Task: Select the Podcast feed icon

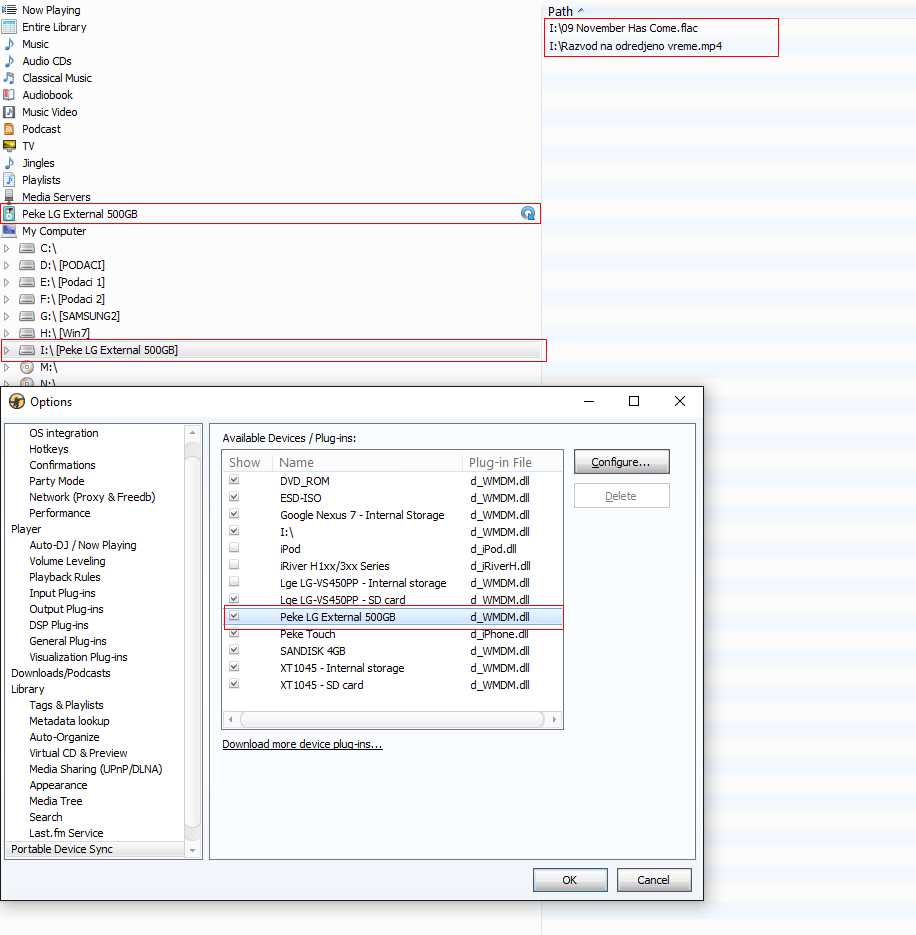Action: coord(9,129)
